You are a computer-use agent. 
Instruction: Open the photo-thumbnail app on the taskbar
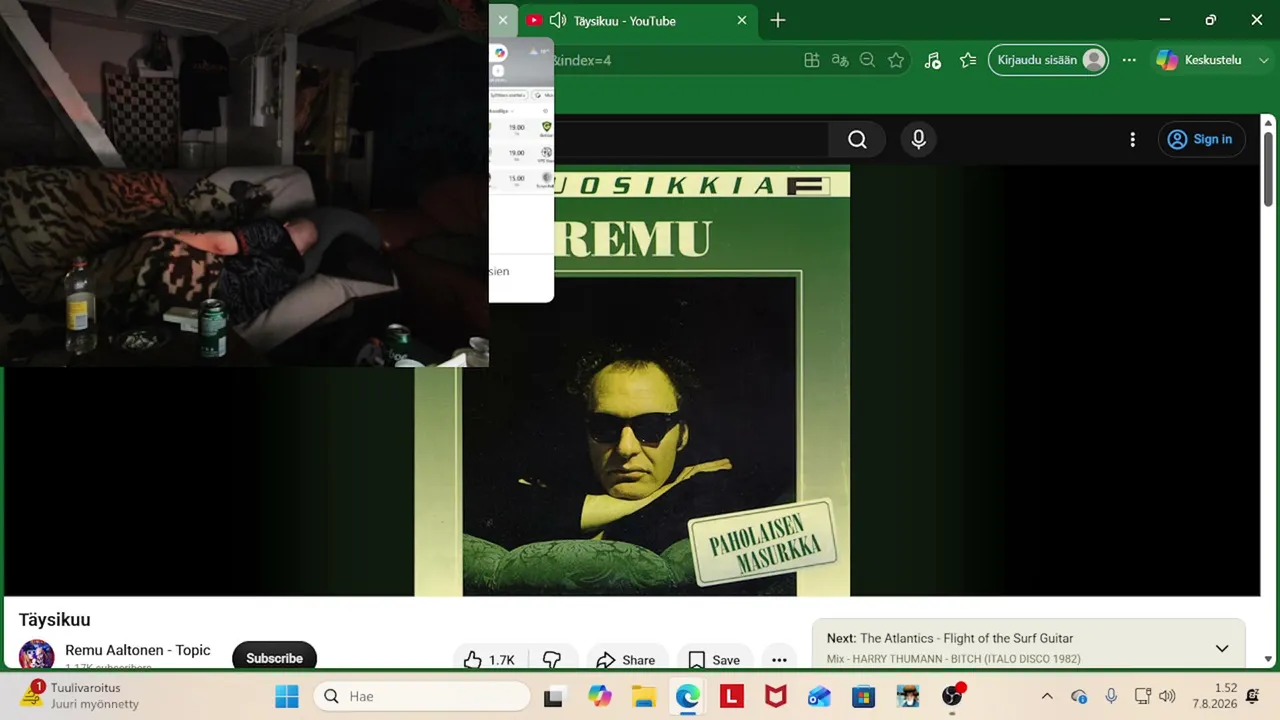point(908,696)
